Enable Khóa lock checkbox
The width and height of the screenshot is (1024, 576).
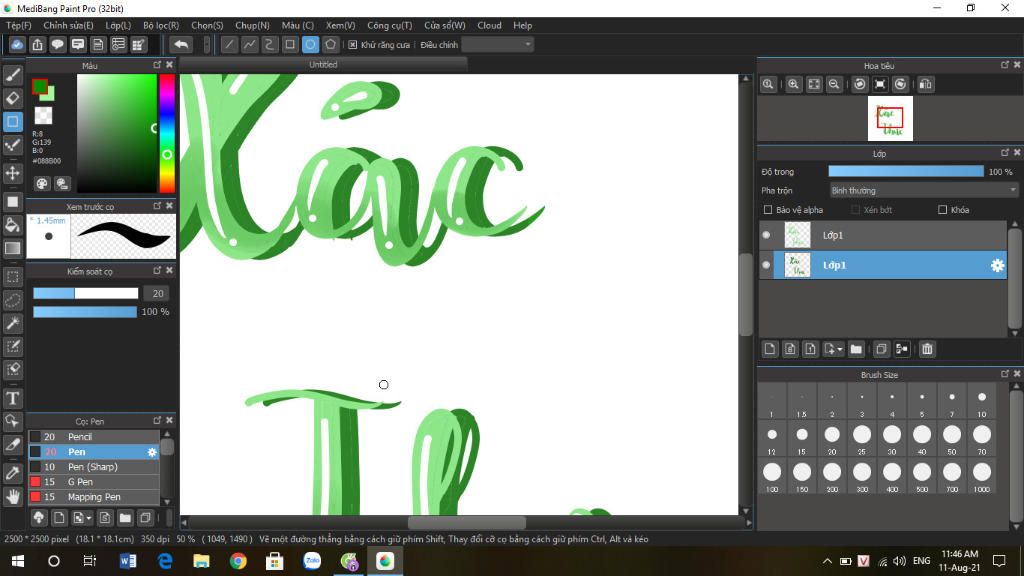click(942, 210)
